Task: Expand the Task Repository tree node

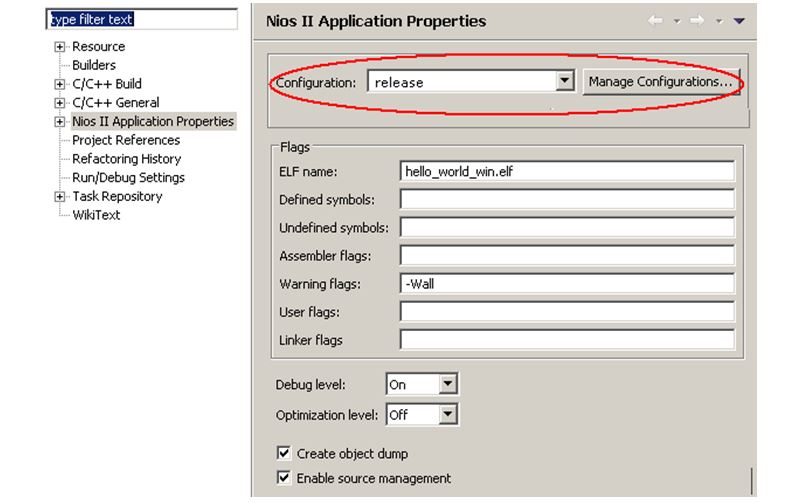Action: click(60, 197)
